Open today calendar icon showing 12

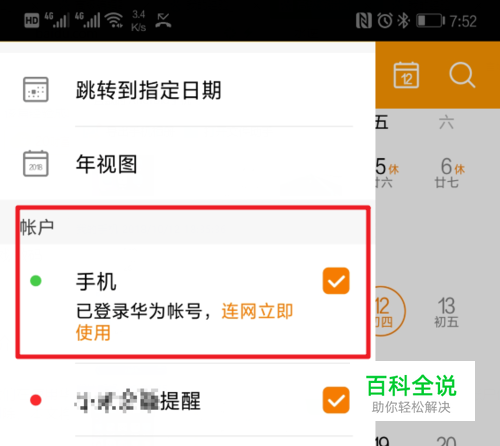pos(406,75)
